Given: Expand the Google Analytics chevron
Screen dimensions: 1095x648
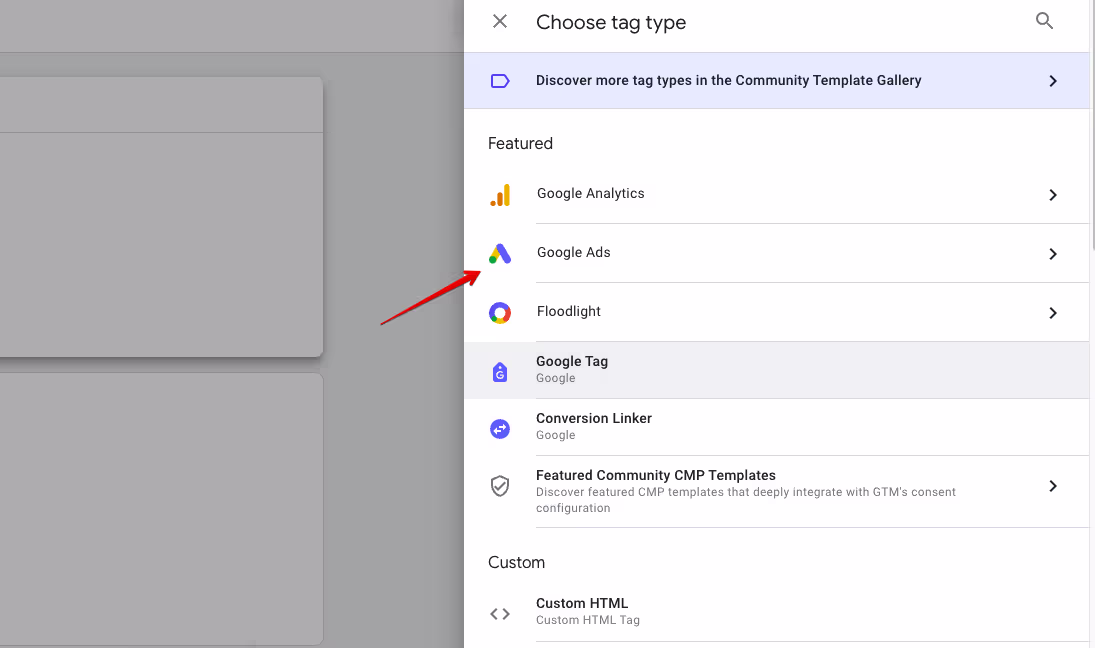Looking at the screenshot, I should [1052, 195].
